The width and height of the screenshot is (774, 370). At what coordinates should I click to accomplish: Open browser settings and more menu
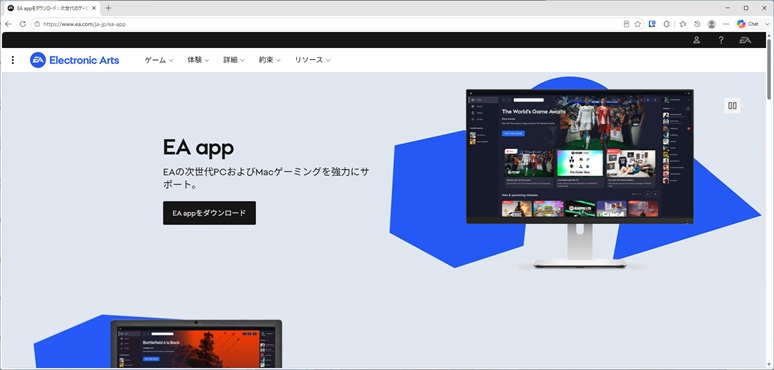(726, 24)
